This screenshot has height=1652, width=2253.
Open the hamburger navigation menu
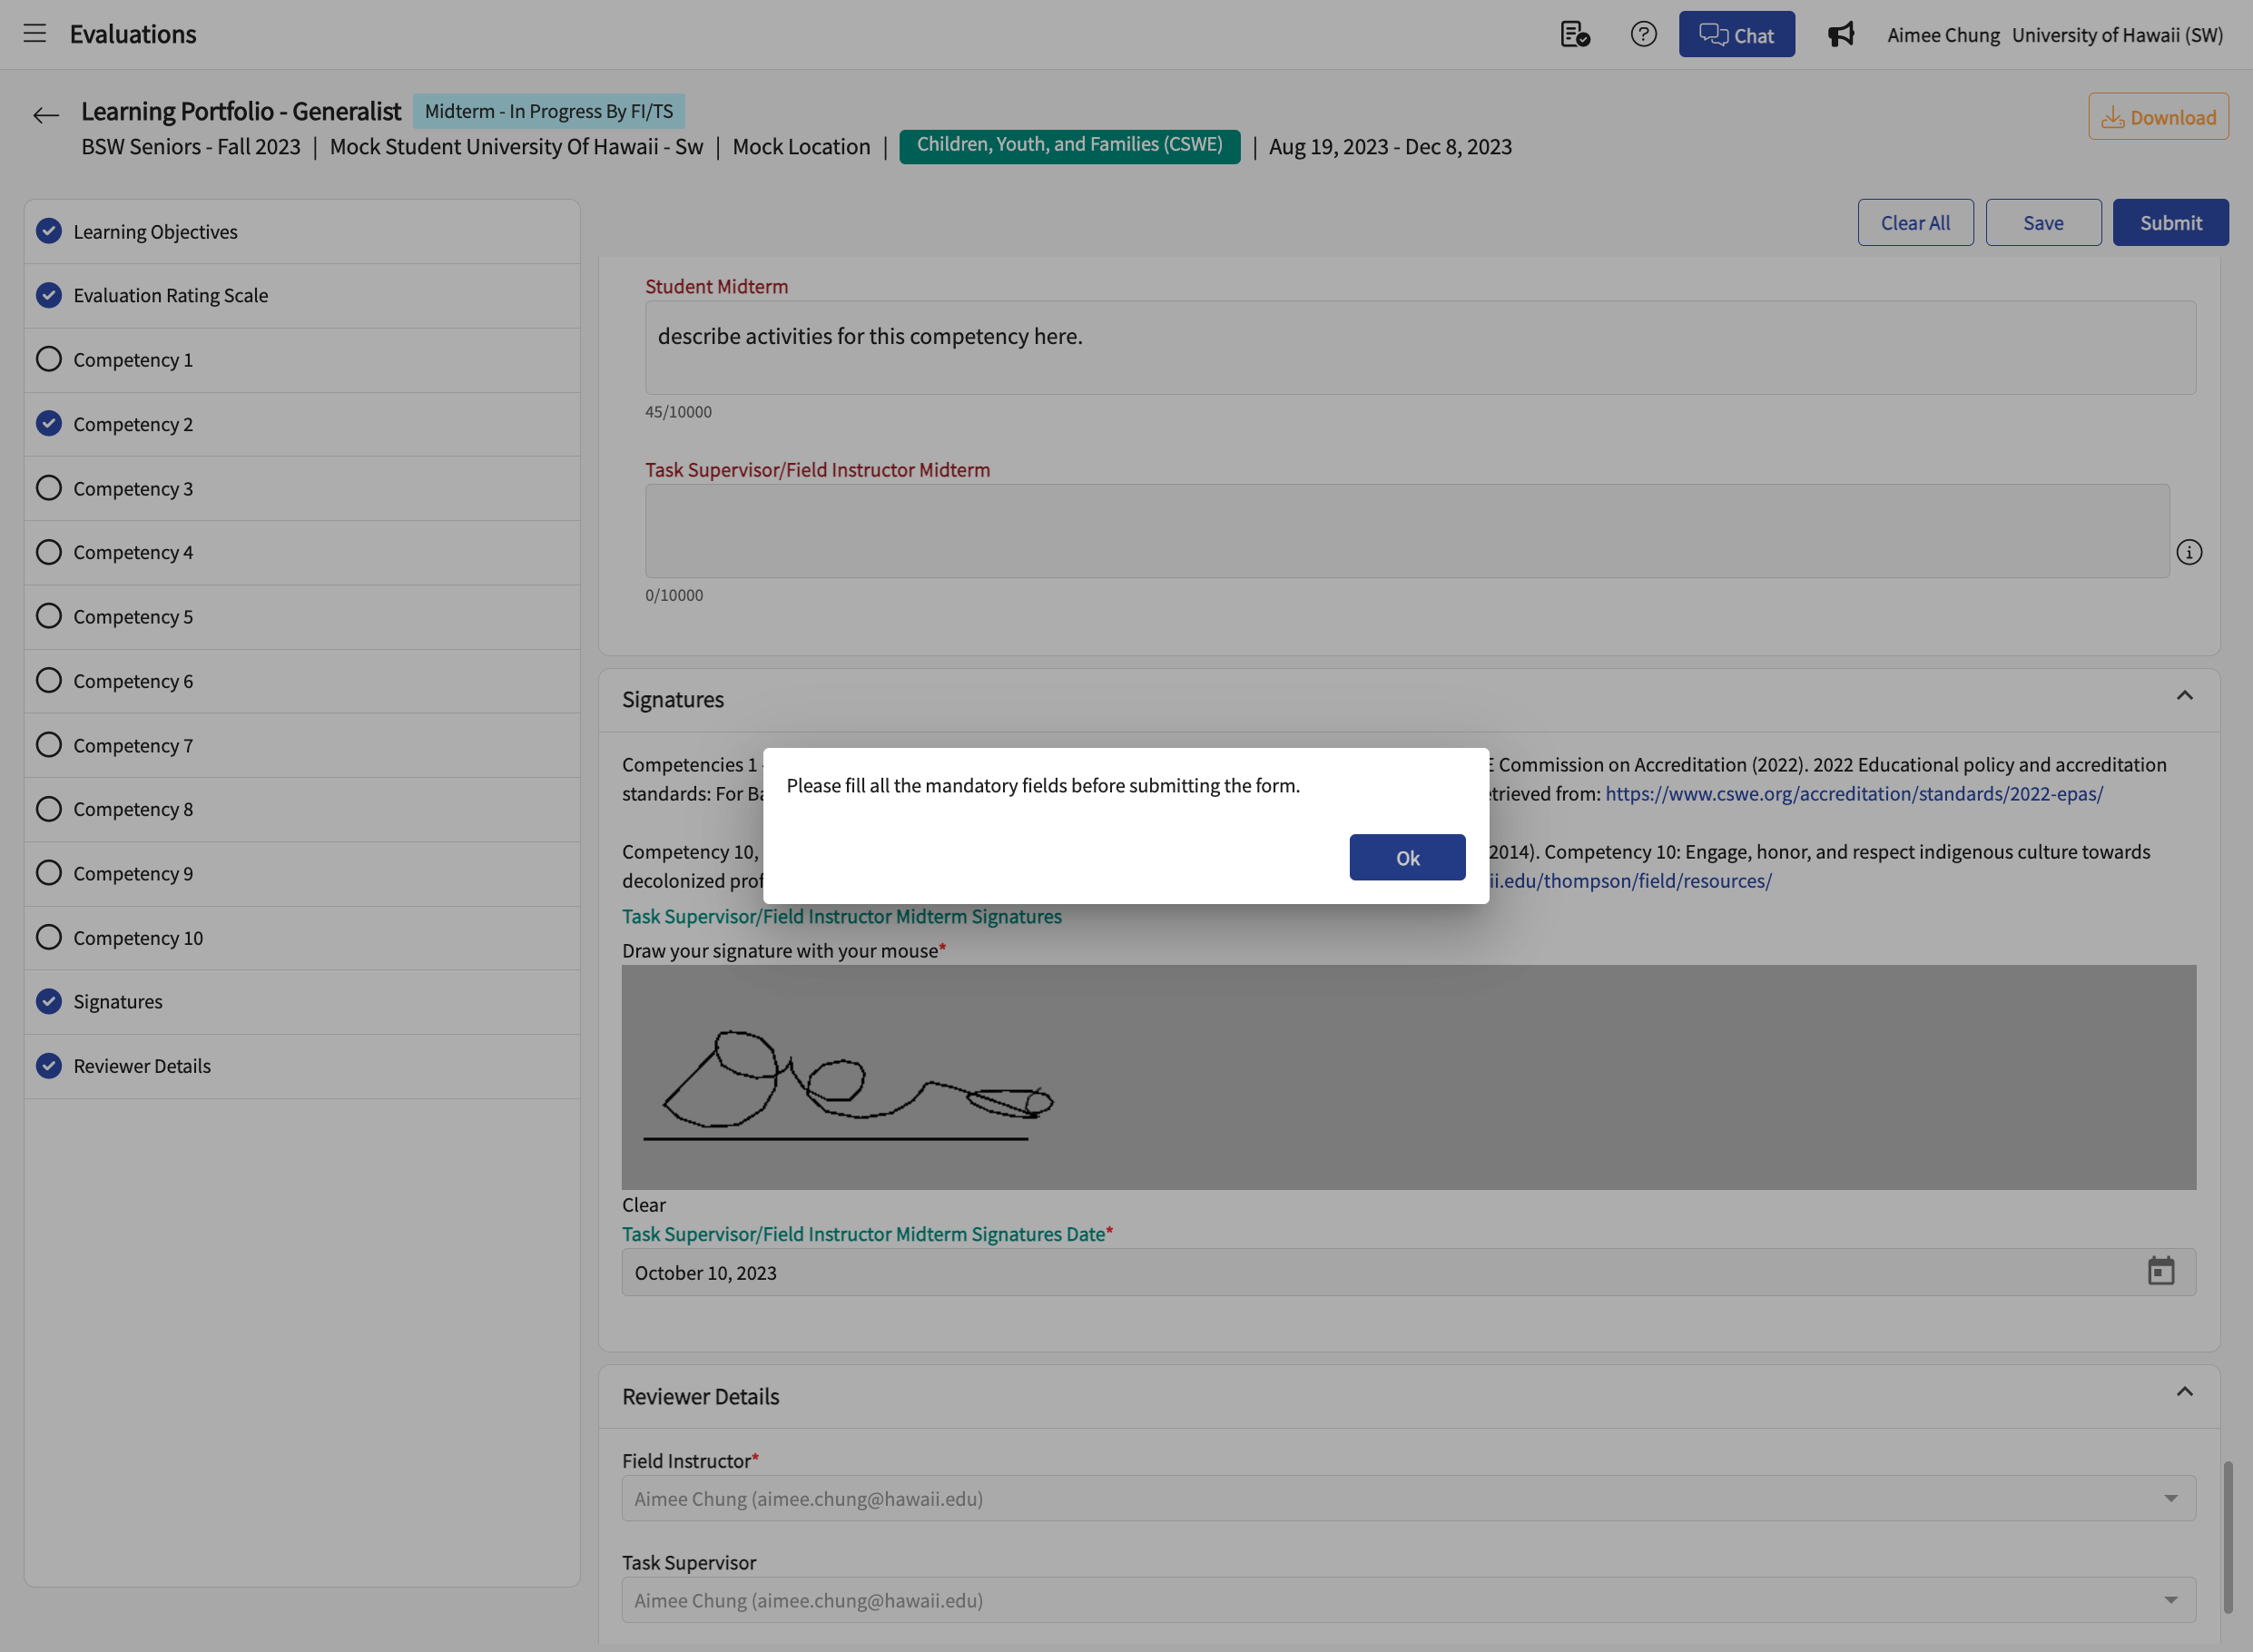(35, 34)
